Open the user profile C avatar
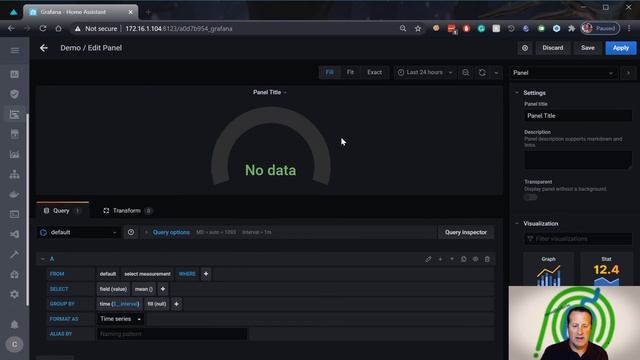The height and width of the screenshot is (360, 640). 15,344
